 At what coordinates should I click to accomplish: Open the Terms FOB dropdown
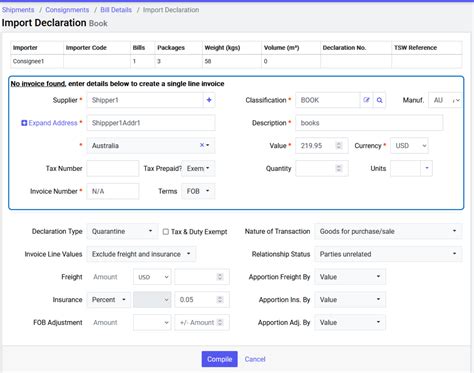point(198,191)
